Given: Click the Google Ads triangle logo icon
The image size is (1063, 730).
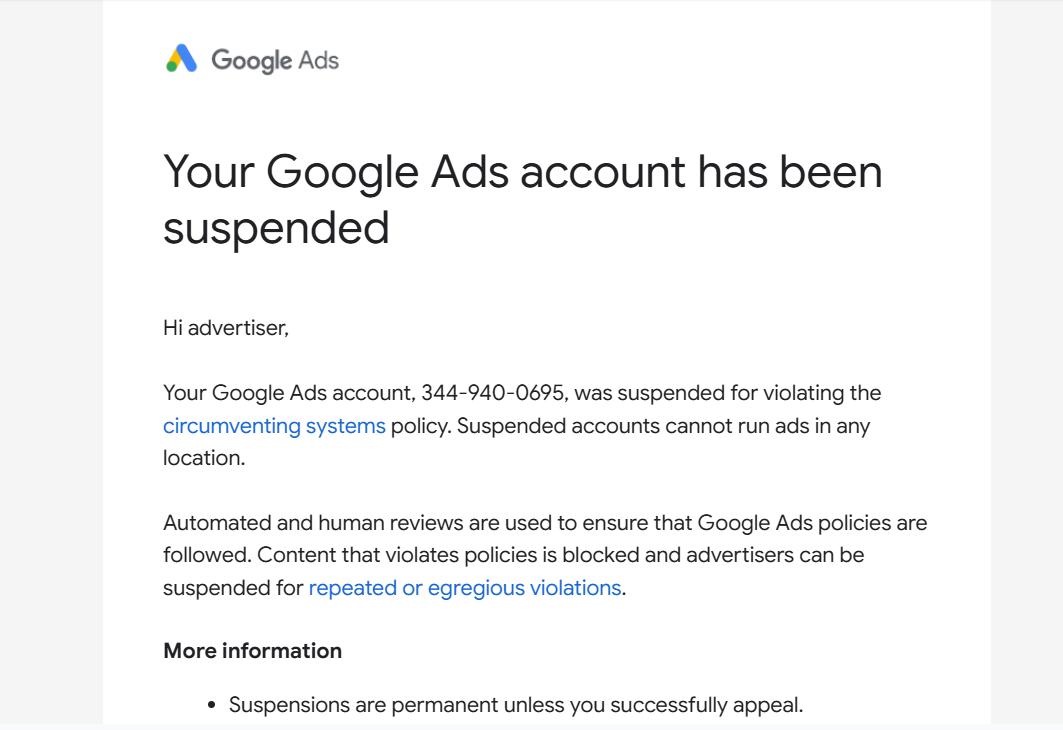Looking at the screenshot, I should pos(181,59).
